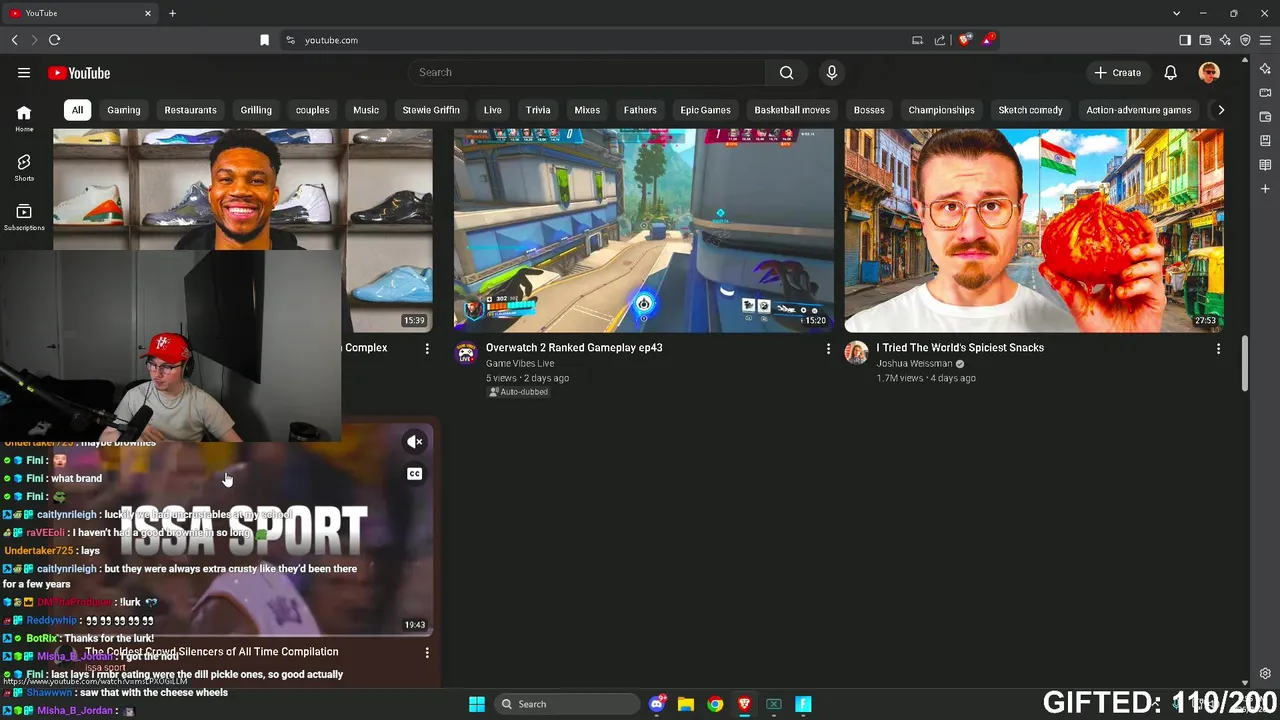Select the Gaming filter chip
The image size is (1280, 720).
(124, 110)
